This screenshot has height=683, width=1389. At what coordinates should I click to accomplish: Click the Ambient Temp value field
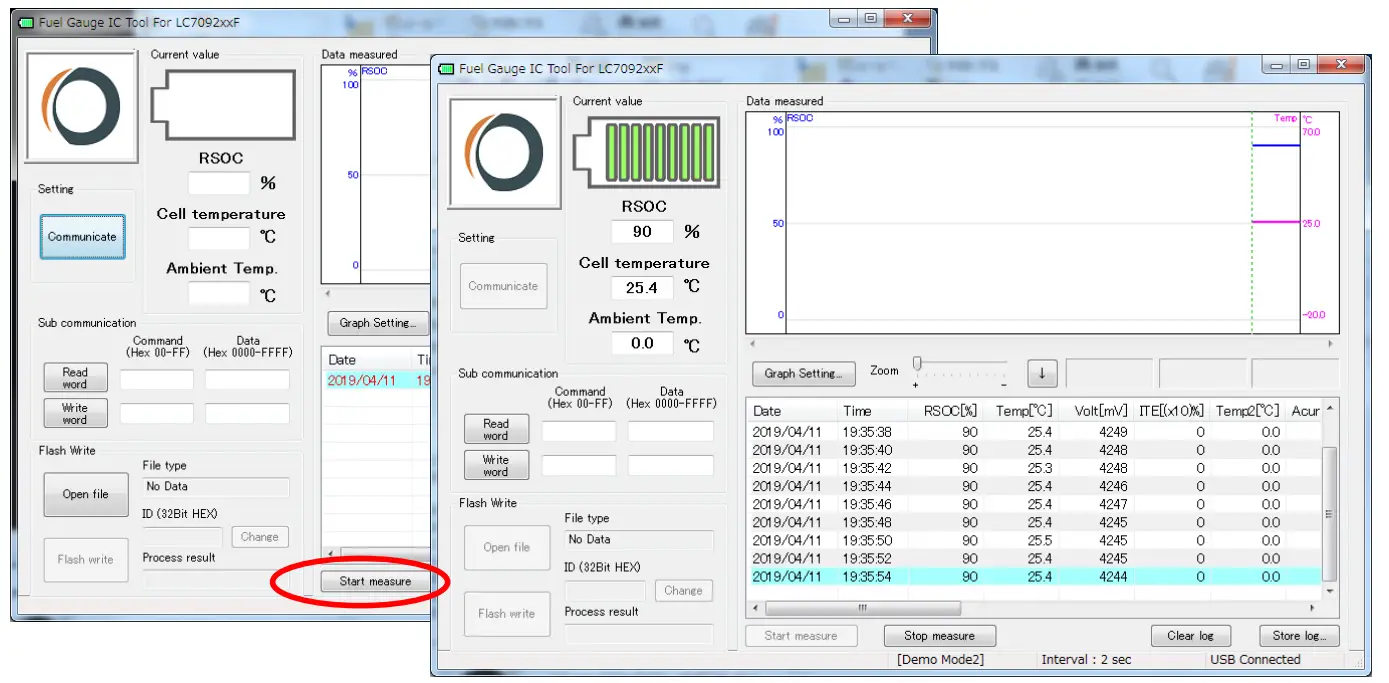click(x=642, y=343)
